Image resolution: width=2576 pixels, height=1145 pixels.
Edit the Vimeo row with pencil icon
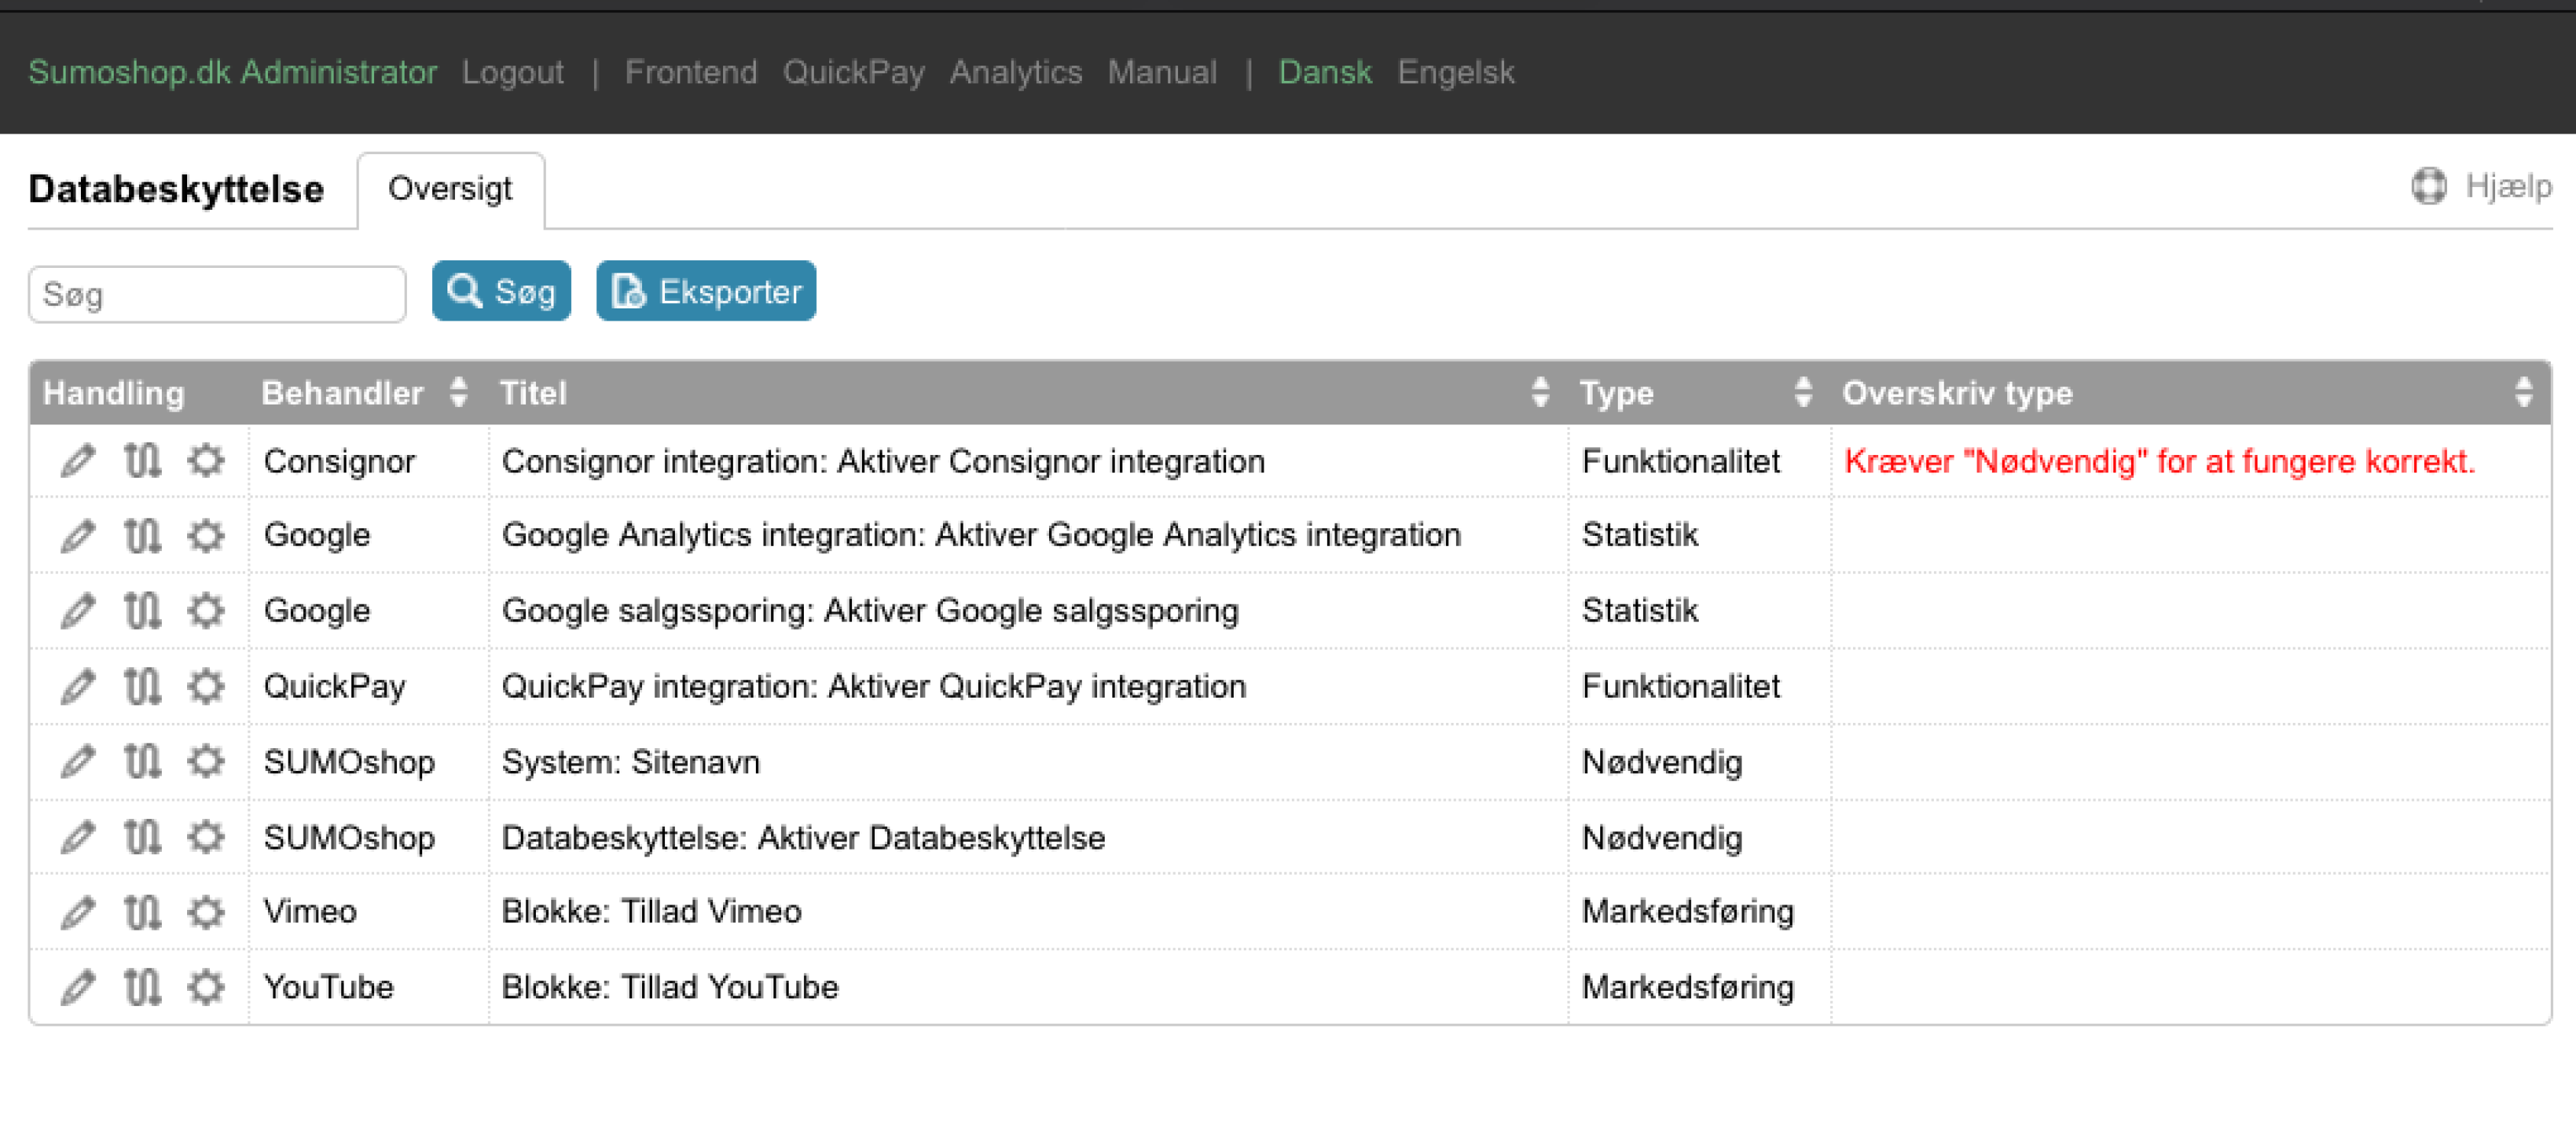point(78,912)
